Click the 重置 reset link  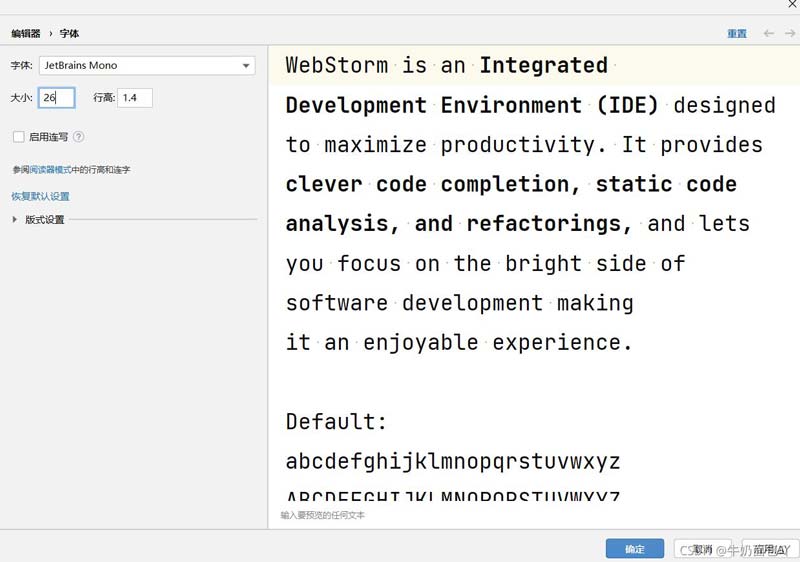[x=736, y=33]
